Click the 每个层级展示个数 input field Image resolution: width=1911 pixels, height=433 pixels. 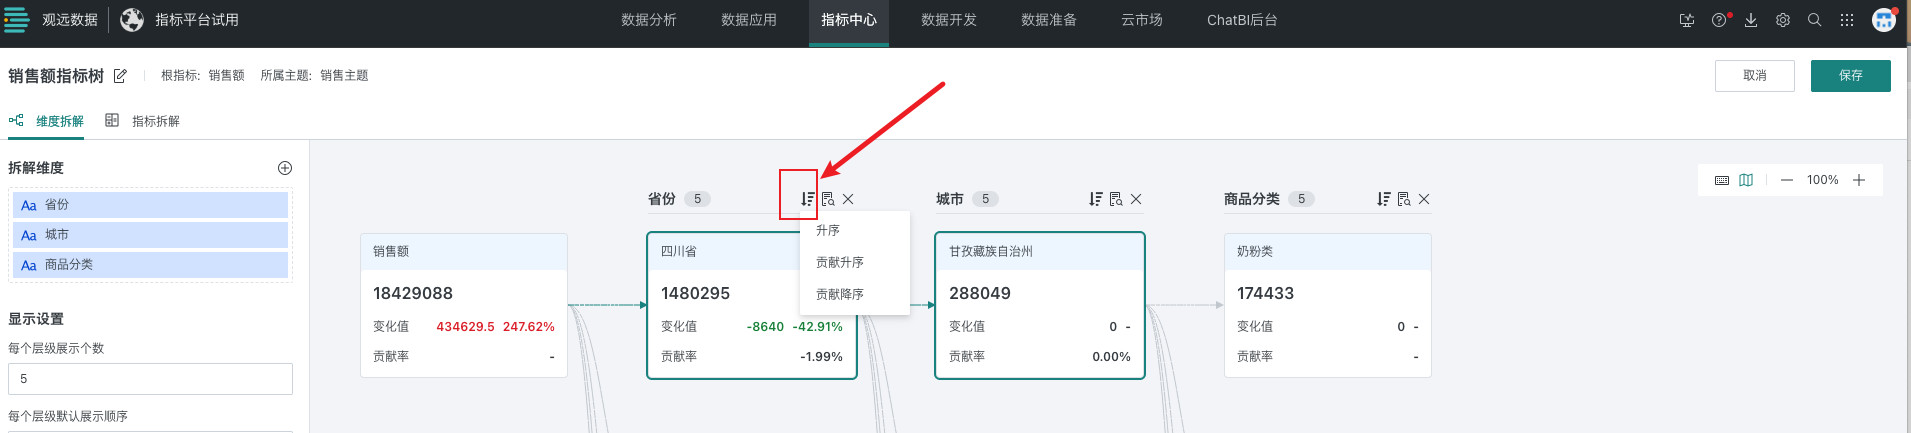point(150,379)
